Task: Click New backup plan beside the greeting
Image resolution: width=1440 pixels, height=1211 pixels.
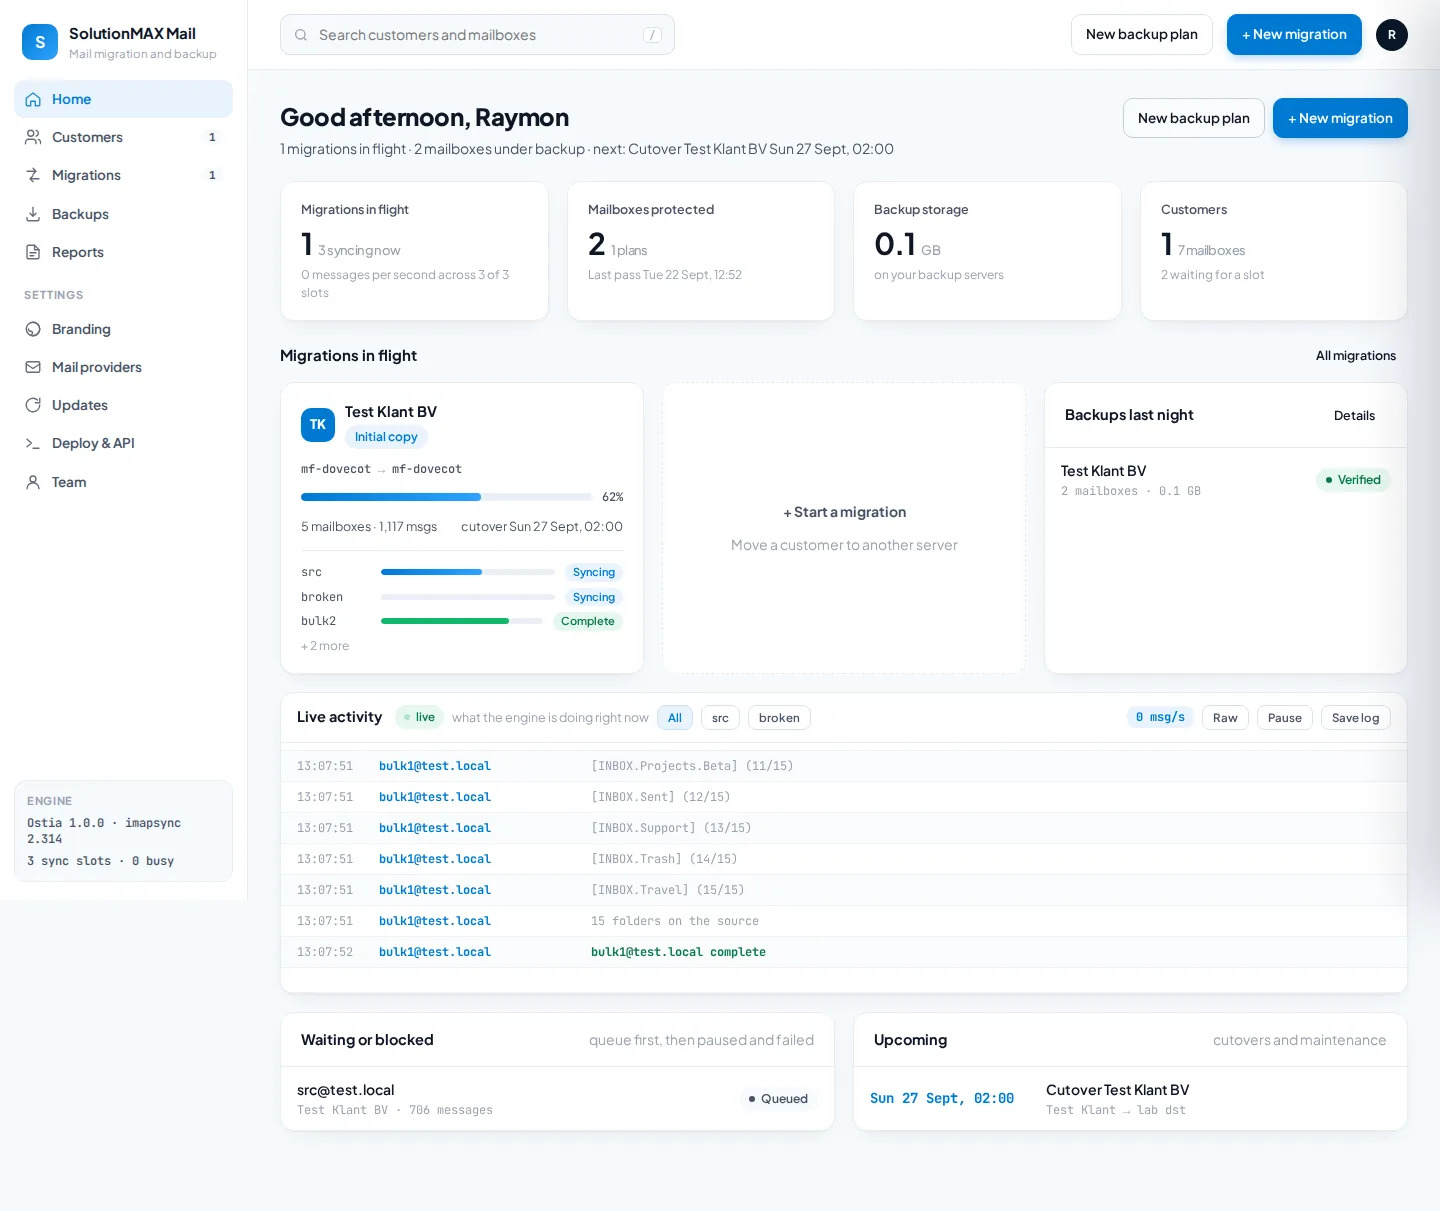Action: click(x=1194, y=118)
